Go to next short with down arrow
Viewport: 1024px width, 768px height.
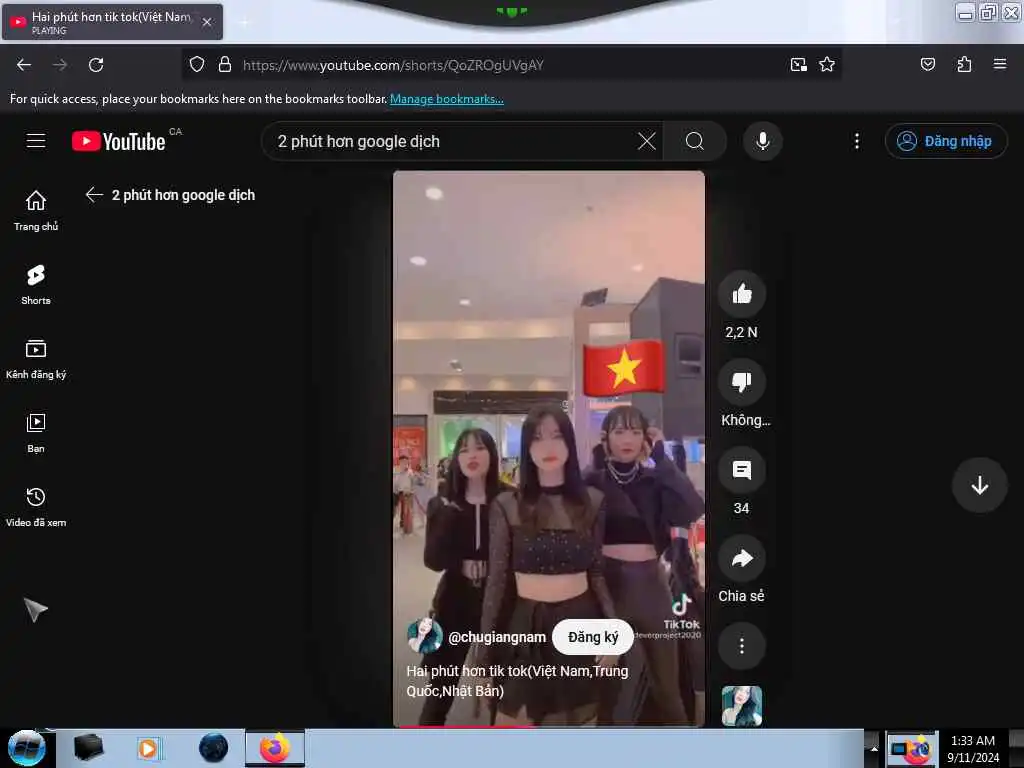click(980, 485)
